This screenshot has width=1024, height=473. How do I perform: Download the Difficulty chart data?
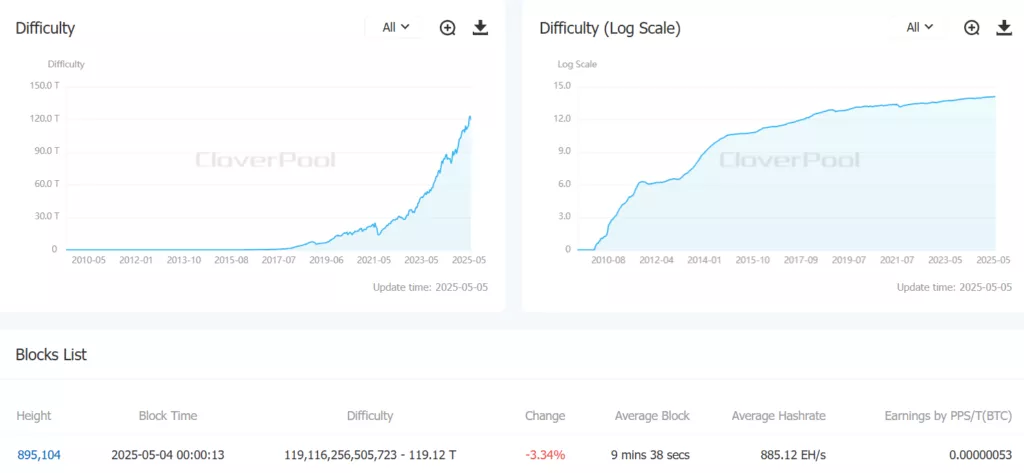click(480, 28)
